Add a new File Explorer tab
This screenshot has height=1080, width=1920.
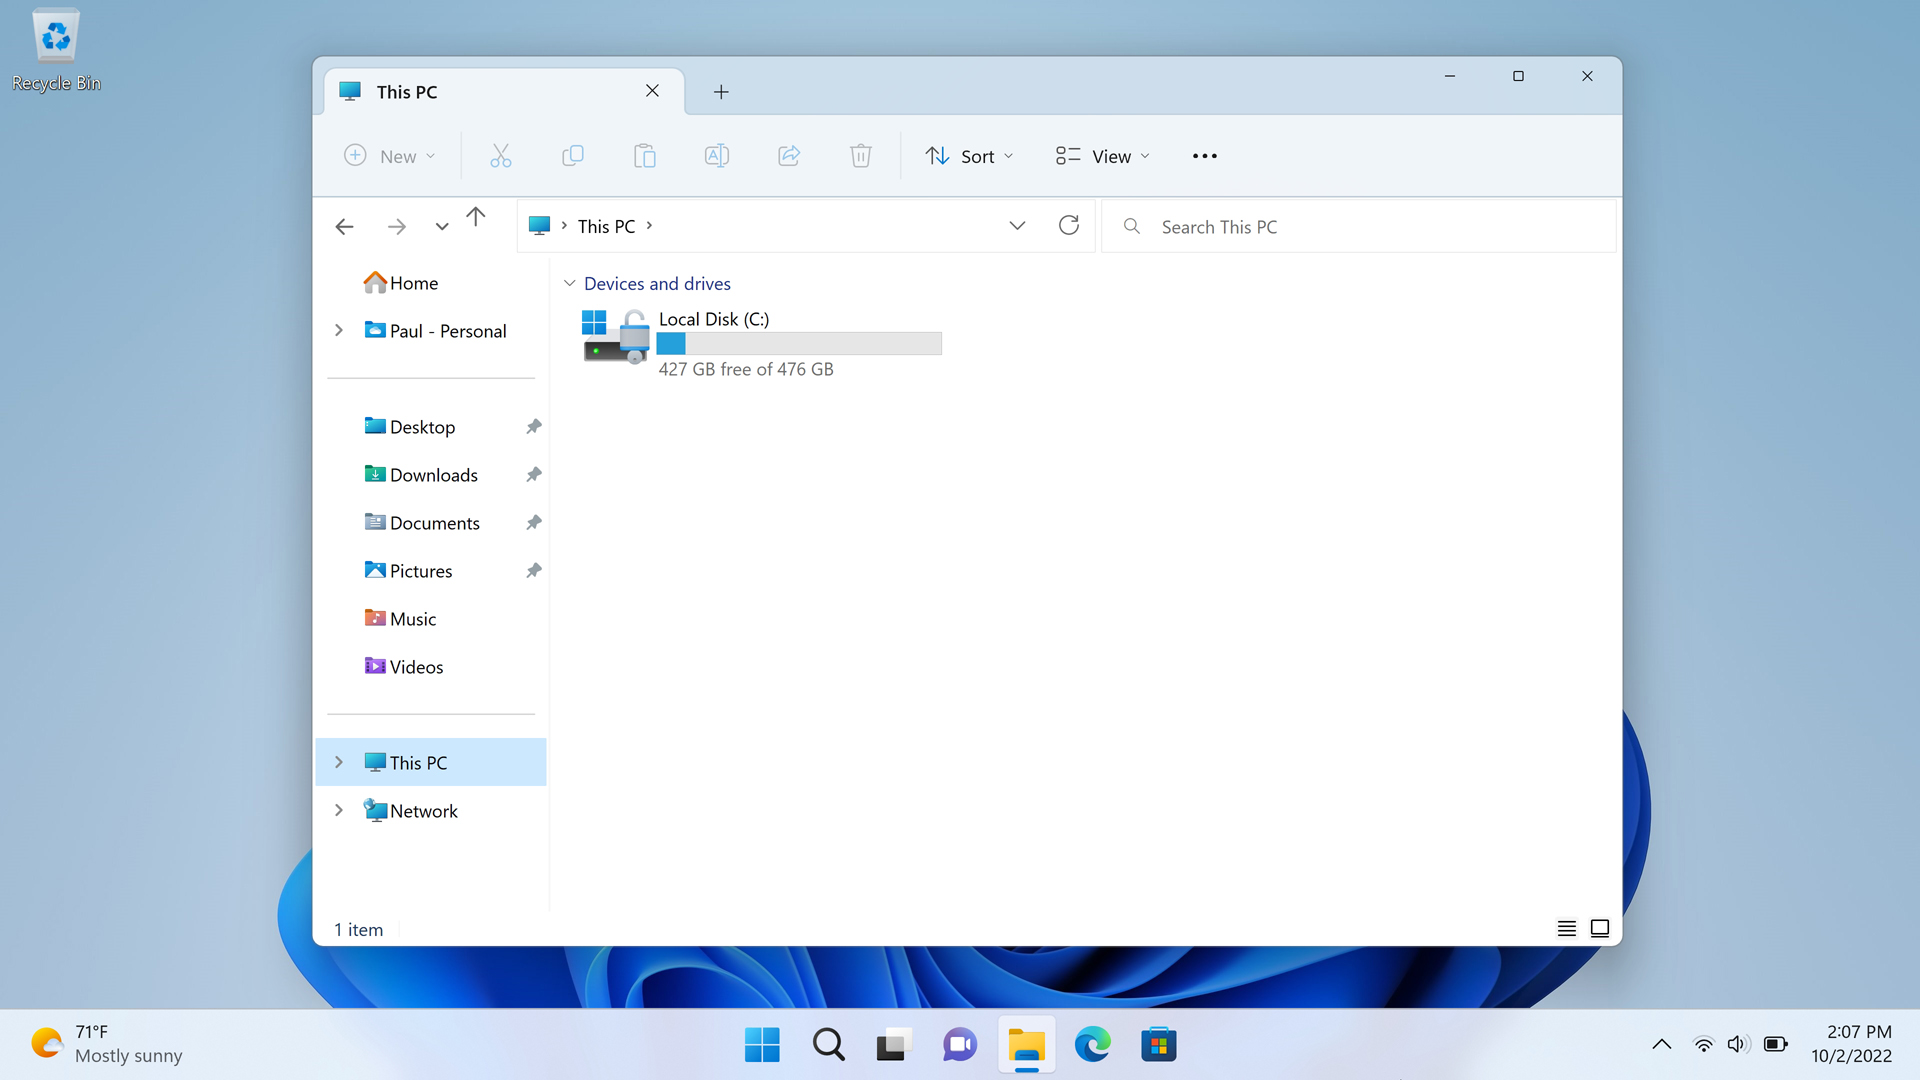(721, 92)
